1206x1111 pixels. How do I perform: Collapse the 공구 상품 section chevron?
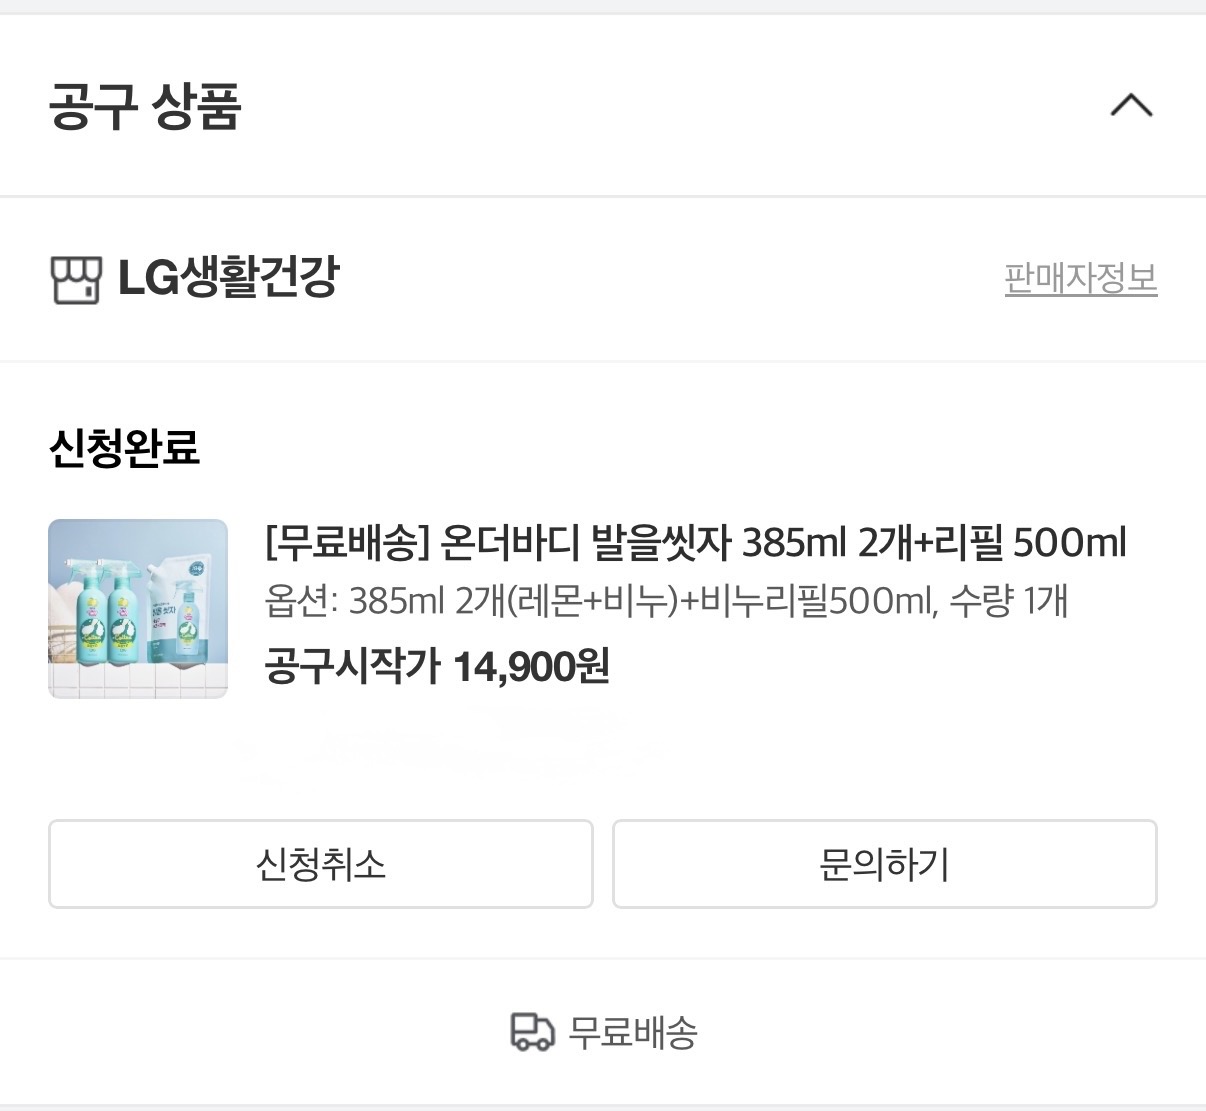pyautogui.click(x=1131, y=105)
